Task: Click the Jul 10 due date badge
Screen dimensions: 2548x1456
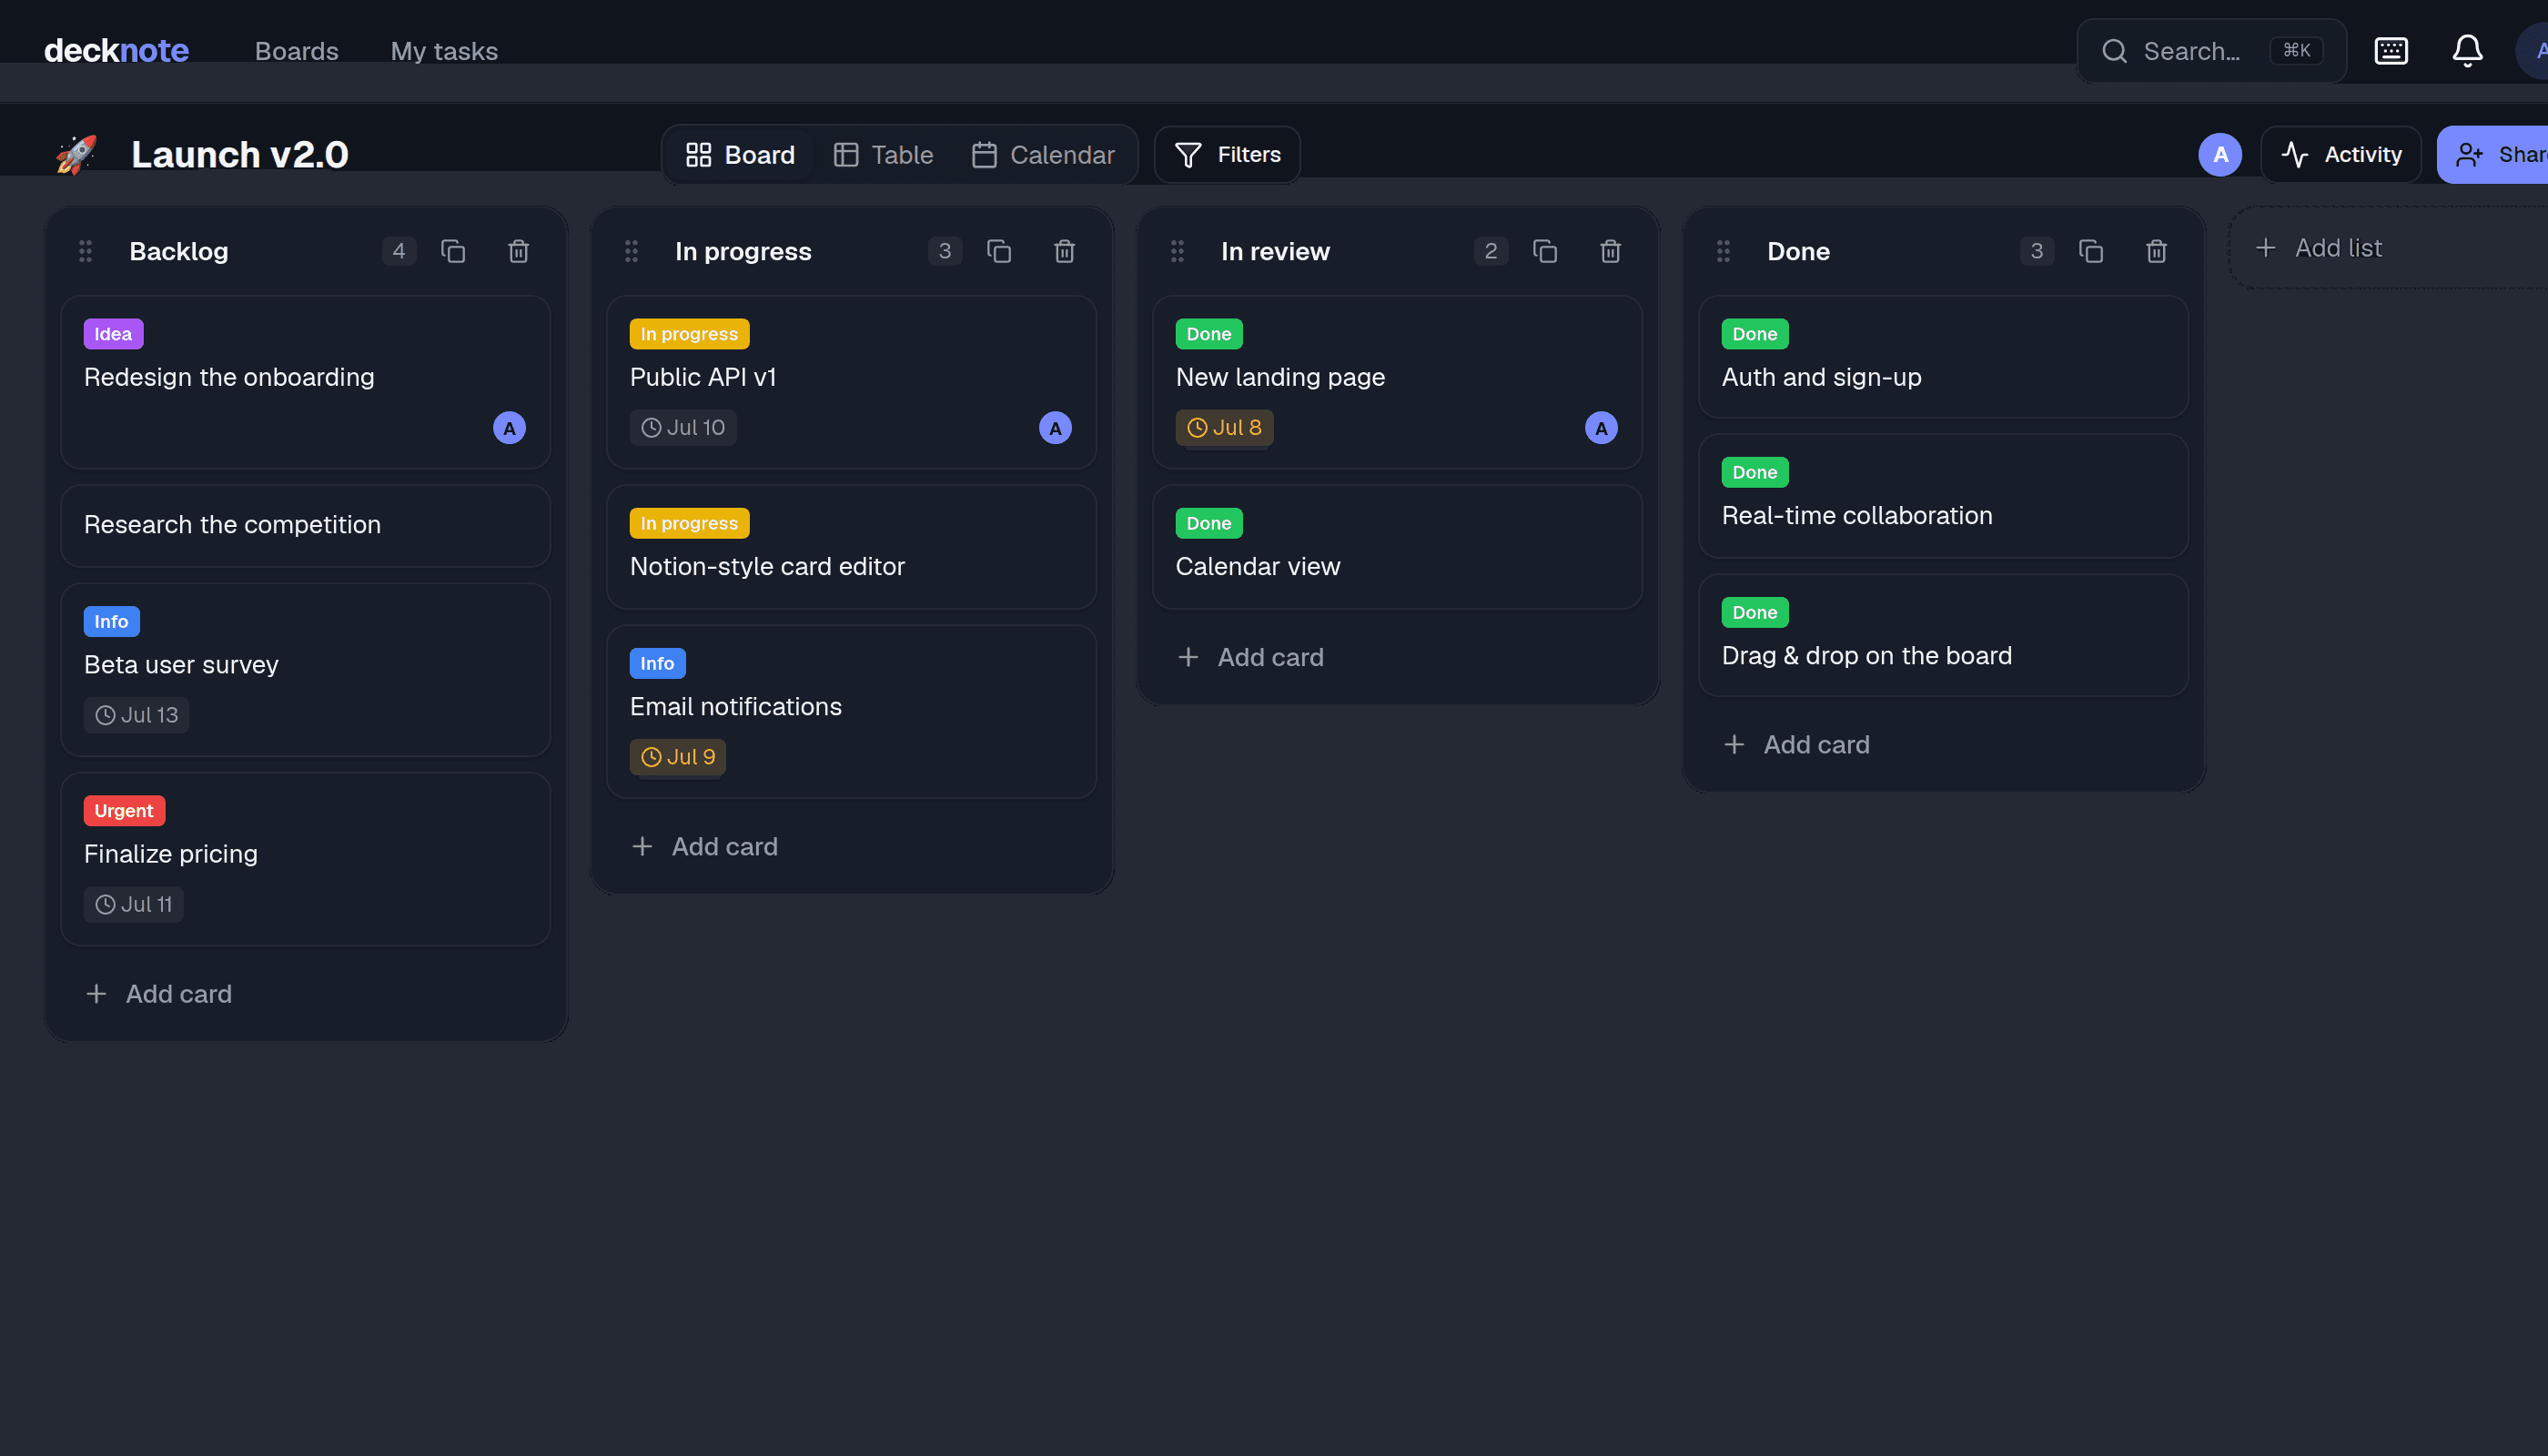Action: [x=683, y=428]
